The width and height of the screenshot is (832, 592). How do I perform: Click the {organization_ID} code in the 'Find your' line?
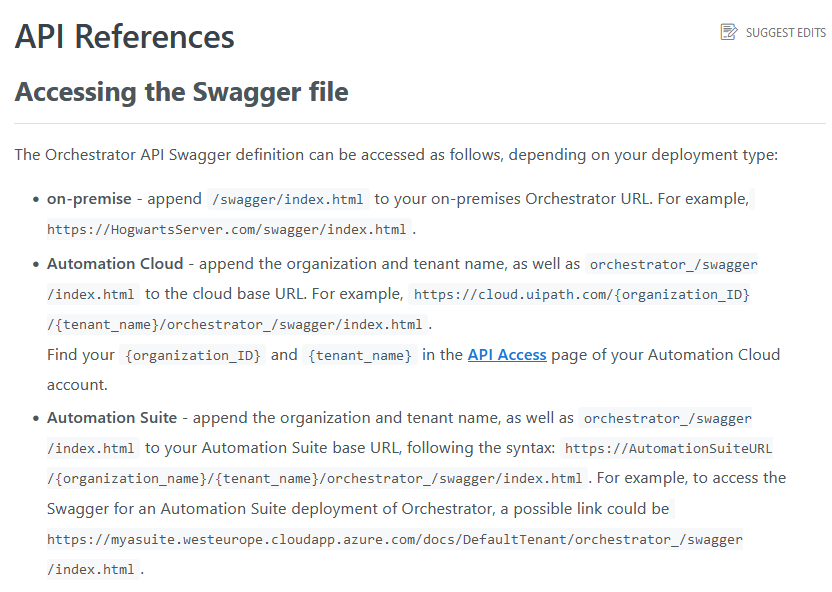pyautogui.click(x=192, y=355)
